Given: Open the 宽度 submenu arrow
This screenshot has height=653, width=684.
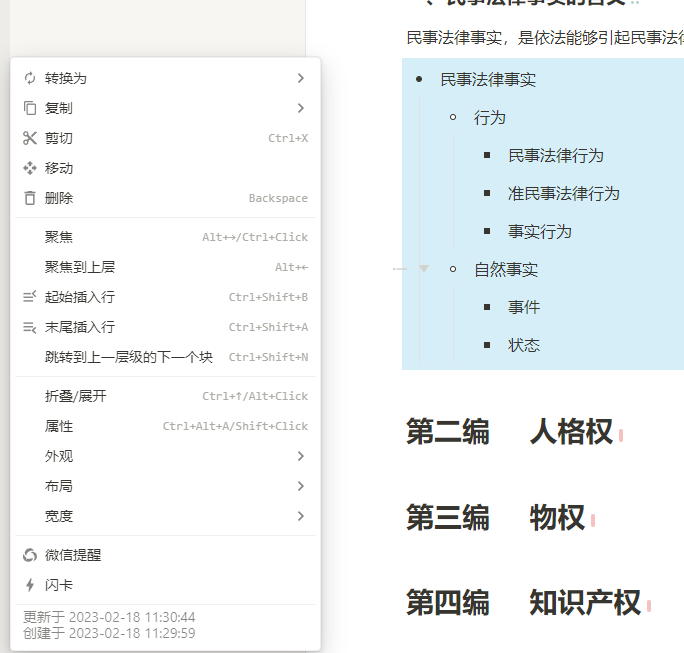Looking at the screenshot, I should [x=301, y=516].
